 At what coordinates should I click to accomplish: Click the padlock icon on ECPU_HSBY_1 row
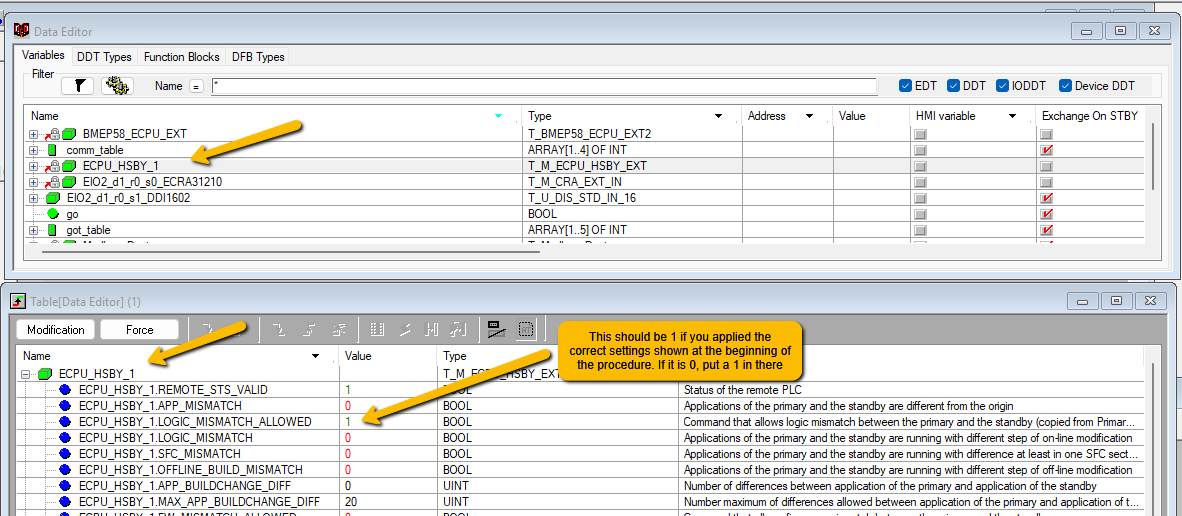56,166
